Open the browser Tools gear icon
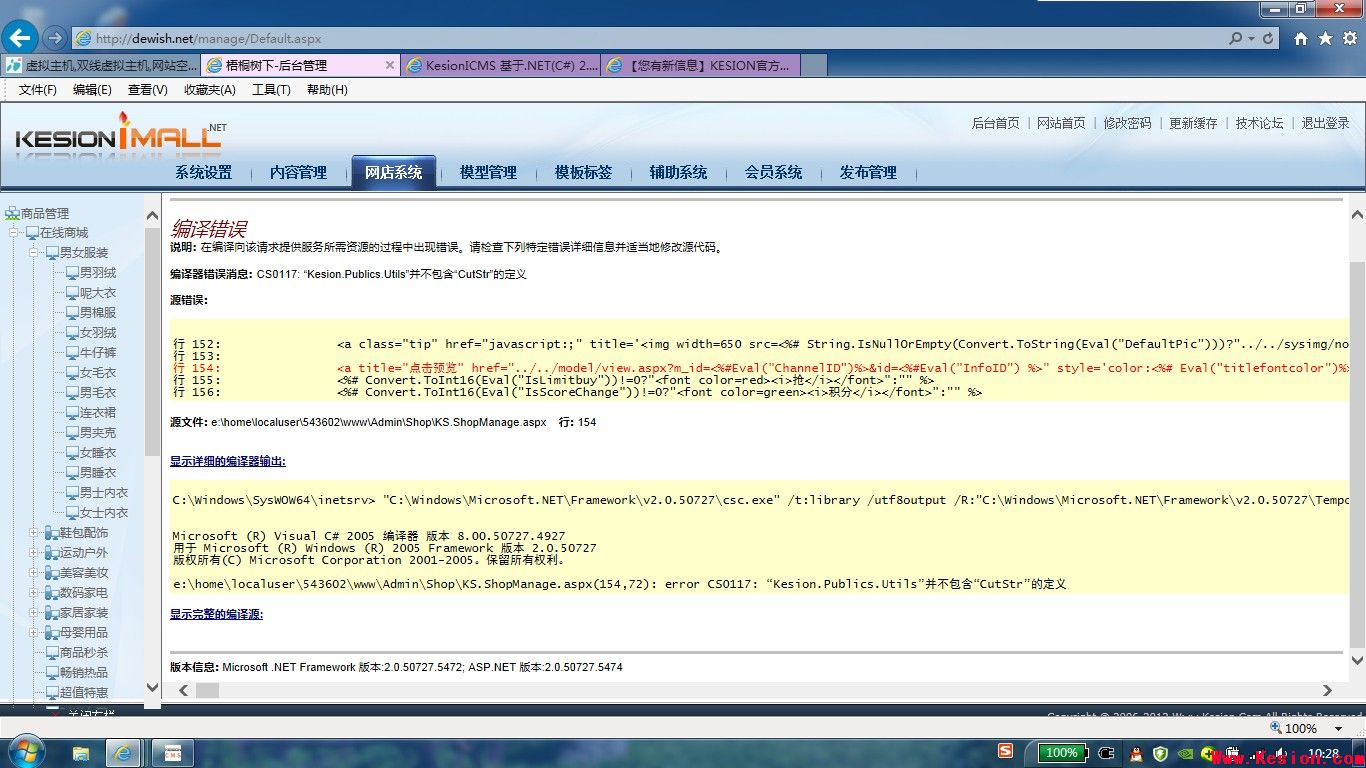Image resolution: width=1366 pixels, height=768 pixels. (1349, 38)
